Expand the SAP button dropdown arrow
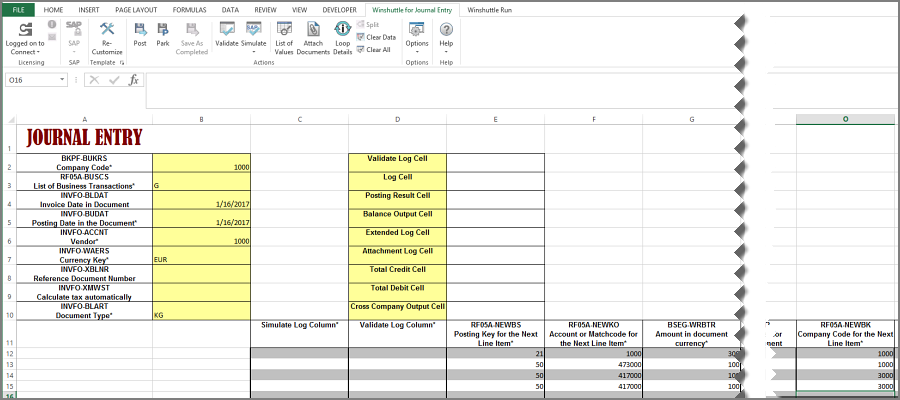The width and height of the screenshot is (900, 400). [x=74, y=52]
